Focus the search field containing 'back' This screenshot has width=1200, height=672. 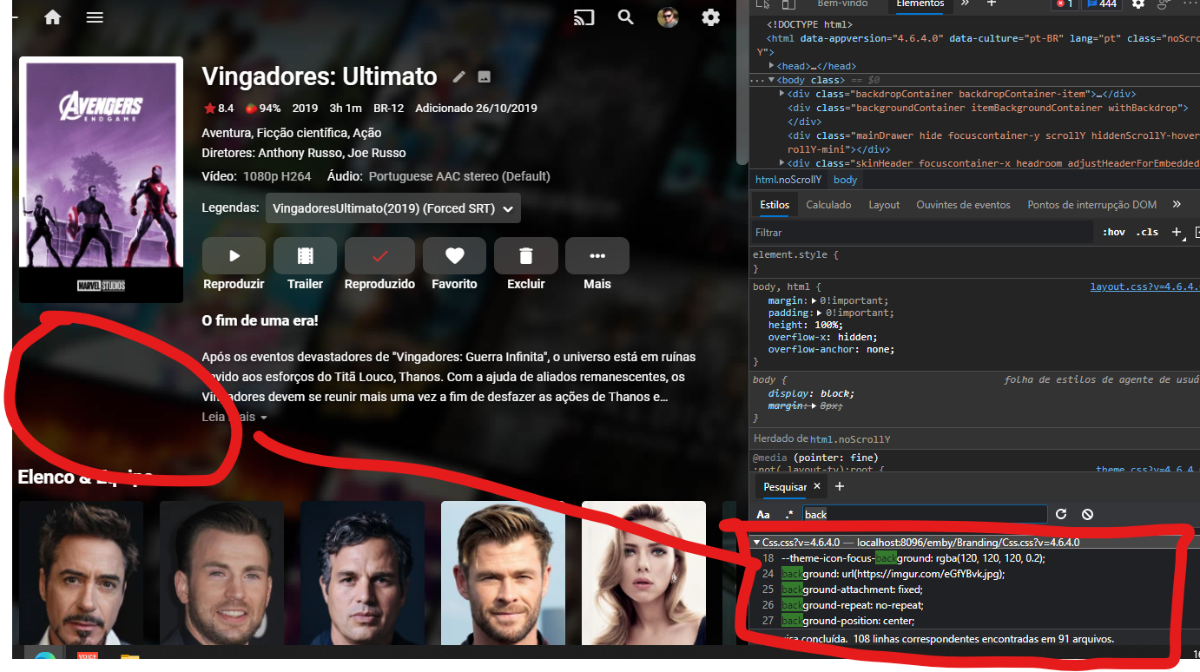tap(924, 514)
